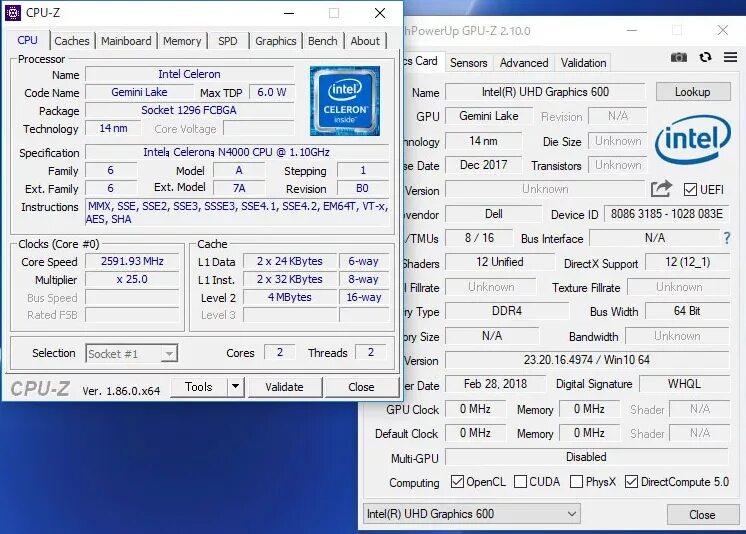Viewport: 746px width, 534px height.
Task: Switch to the Graphics tab in CPU-Z
Action: point(275,41)
